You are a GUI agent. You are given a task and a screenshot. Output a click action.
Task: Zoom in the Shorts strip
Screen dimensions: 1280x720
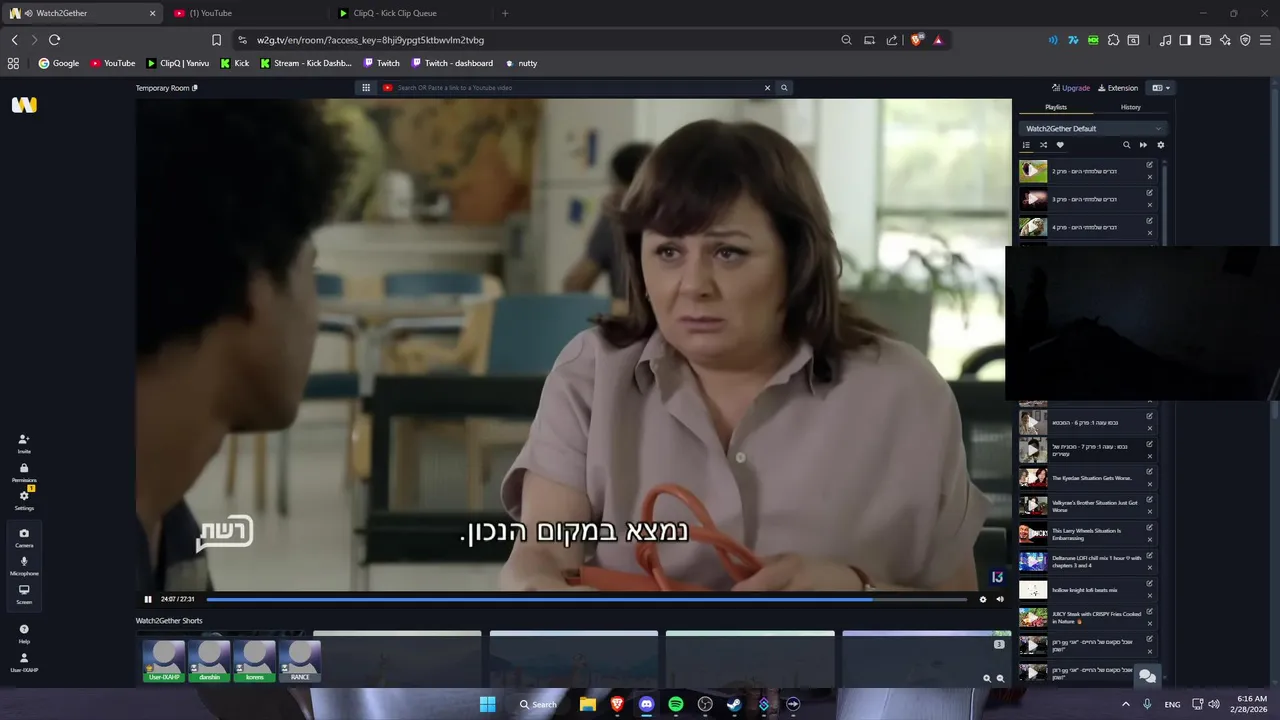pos(987,678)
